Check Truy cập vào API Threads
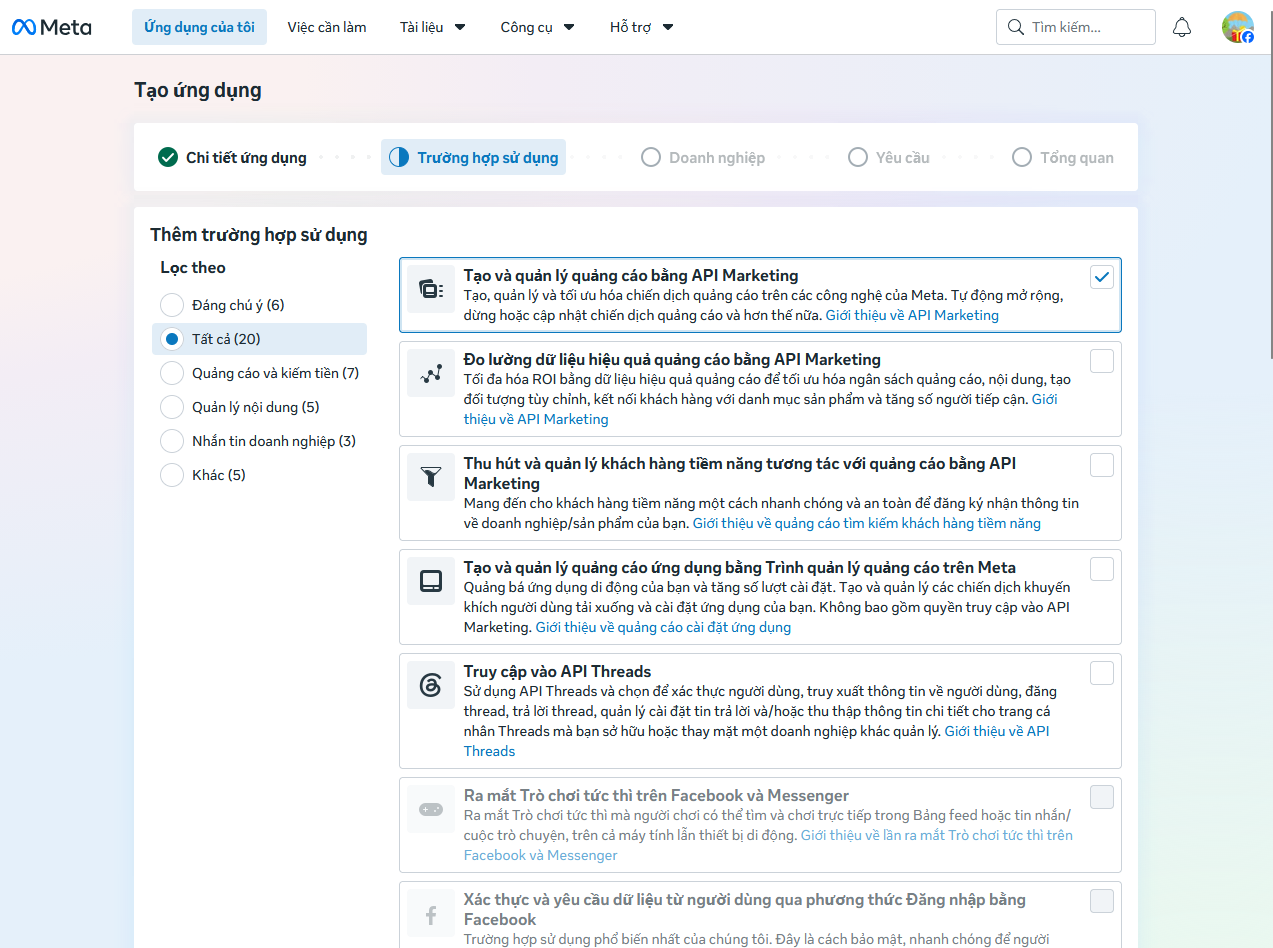1273x948 pixels. click(x=1102, y=673)
